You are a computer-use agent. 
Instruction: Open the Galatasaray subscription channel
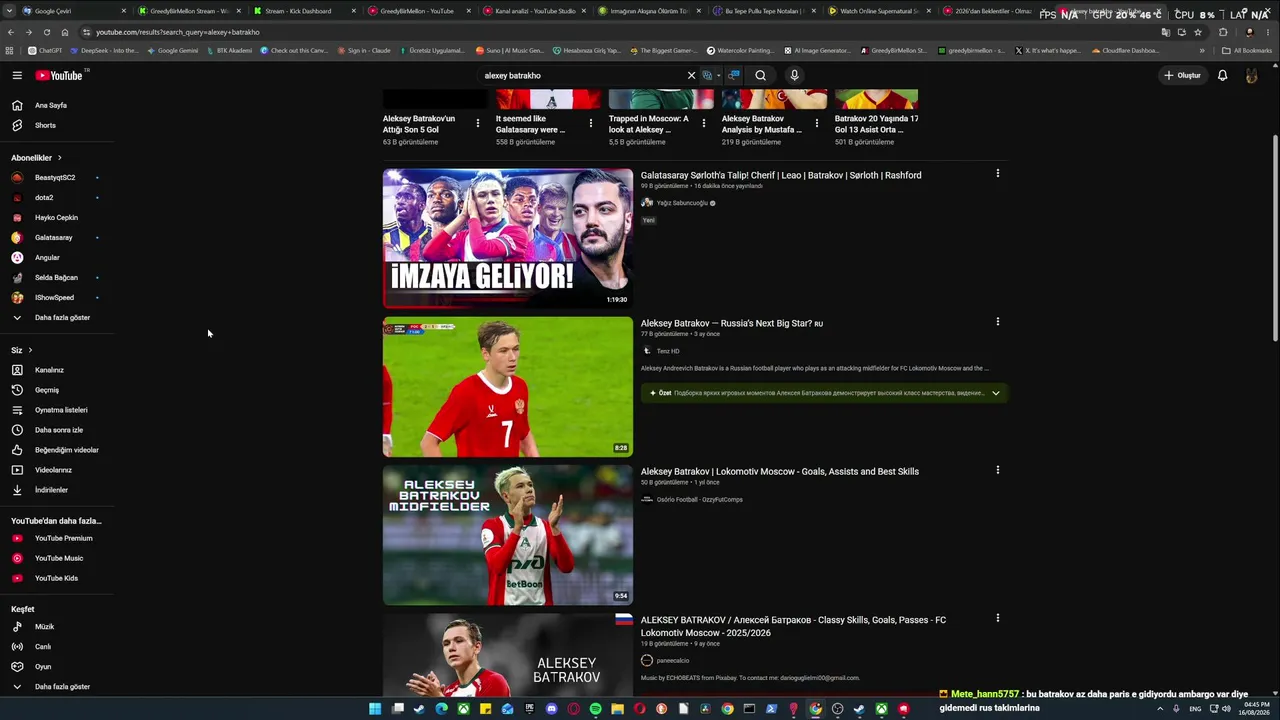pyautogui.click(x=57, y=237)
